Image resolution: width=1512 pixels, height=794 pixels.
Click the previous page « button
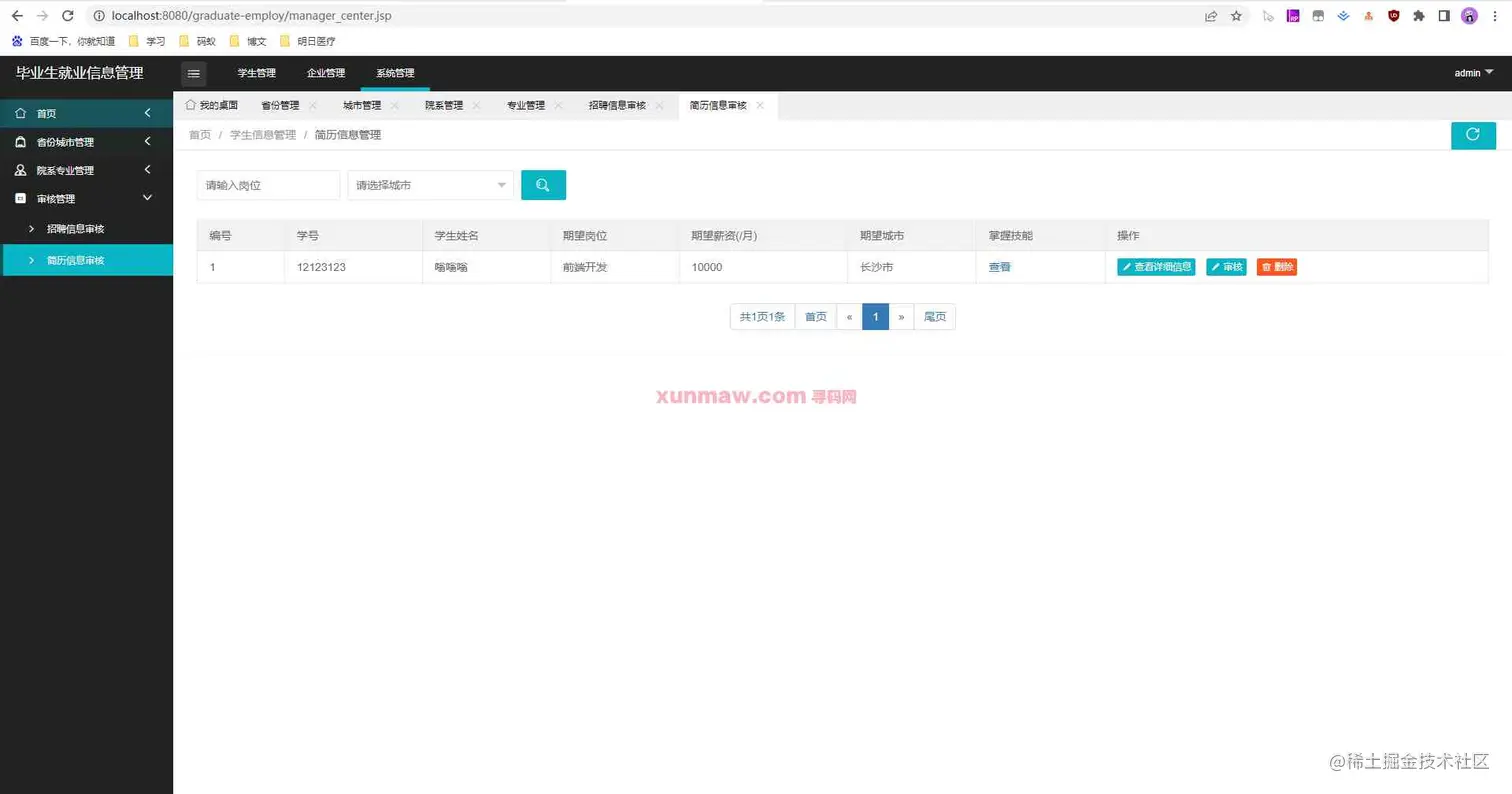click(x=849, y=317)
